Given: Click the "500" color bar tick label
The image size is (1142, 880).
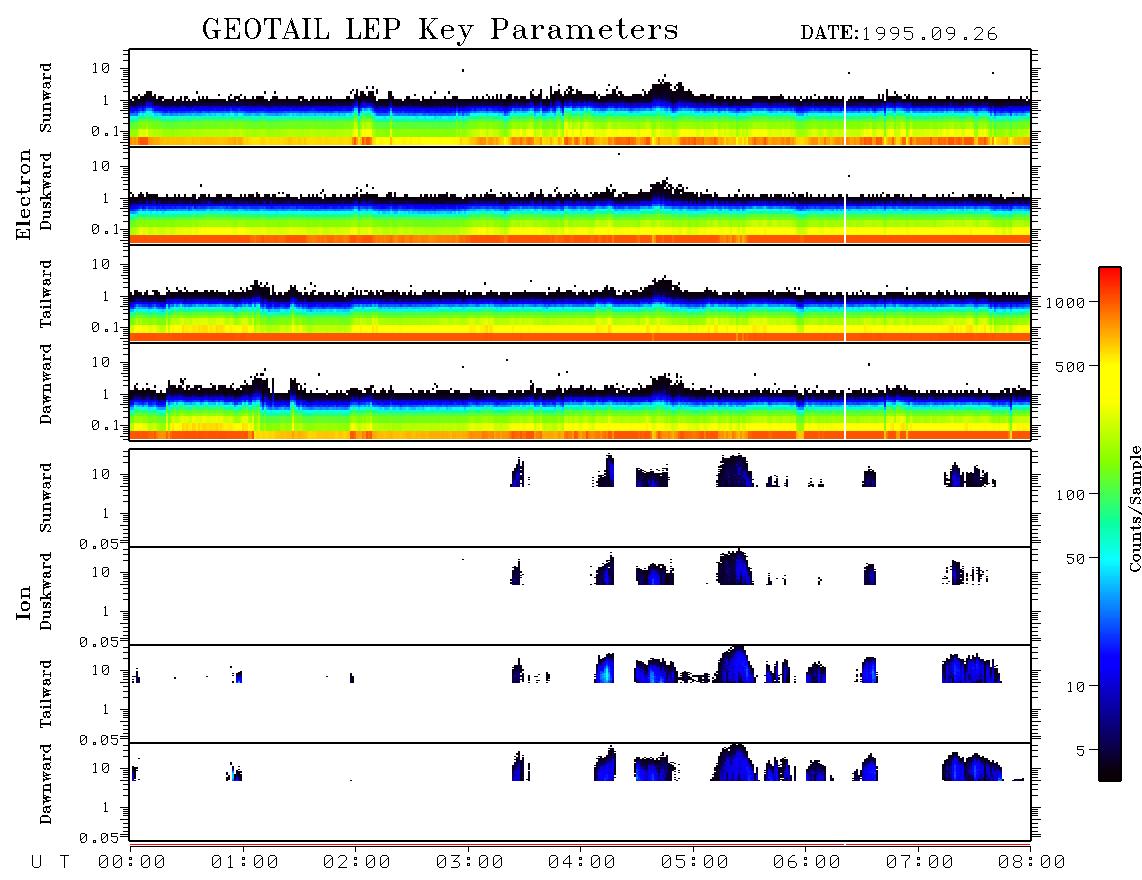Looking at the screenshot, I should tap(1069, 366).
